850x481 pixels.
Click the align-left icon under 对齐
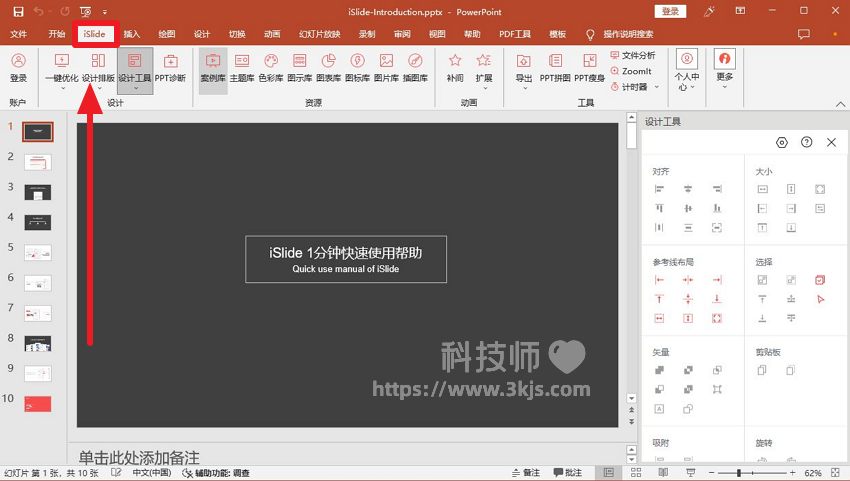[659, 189]
